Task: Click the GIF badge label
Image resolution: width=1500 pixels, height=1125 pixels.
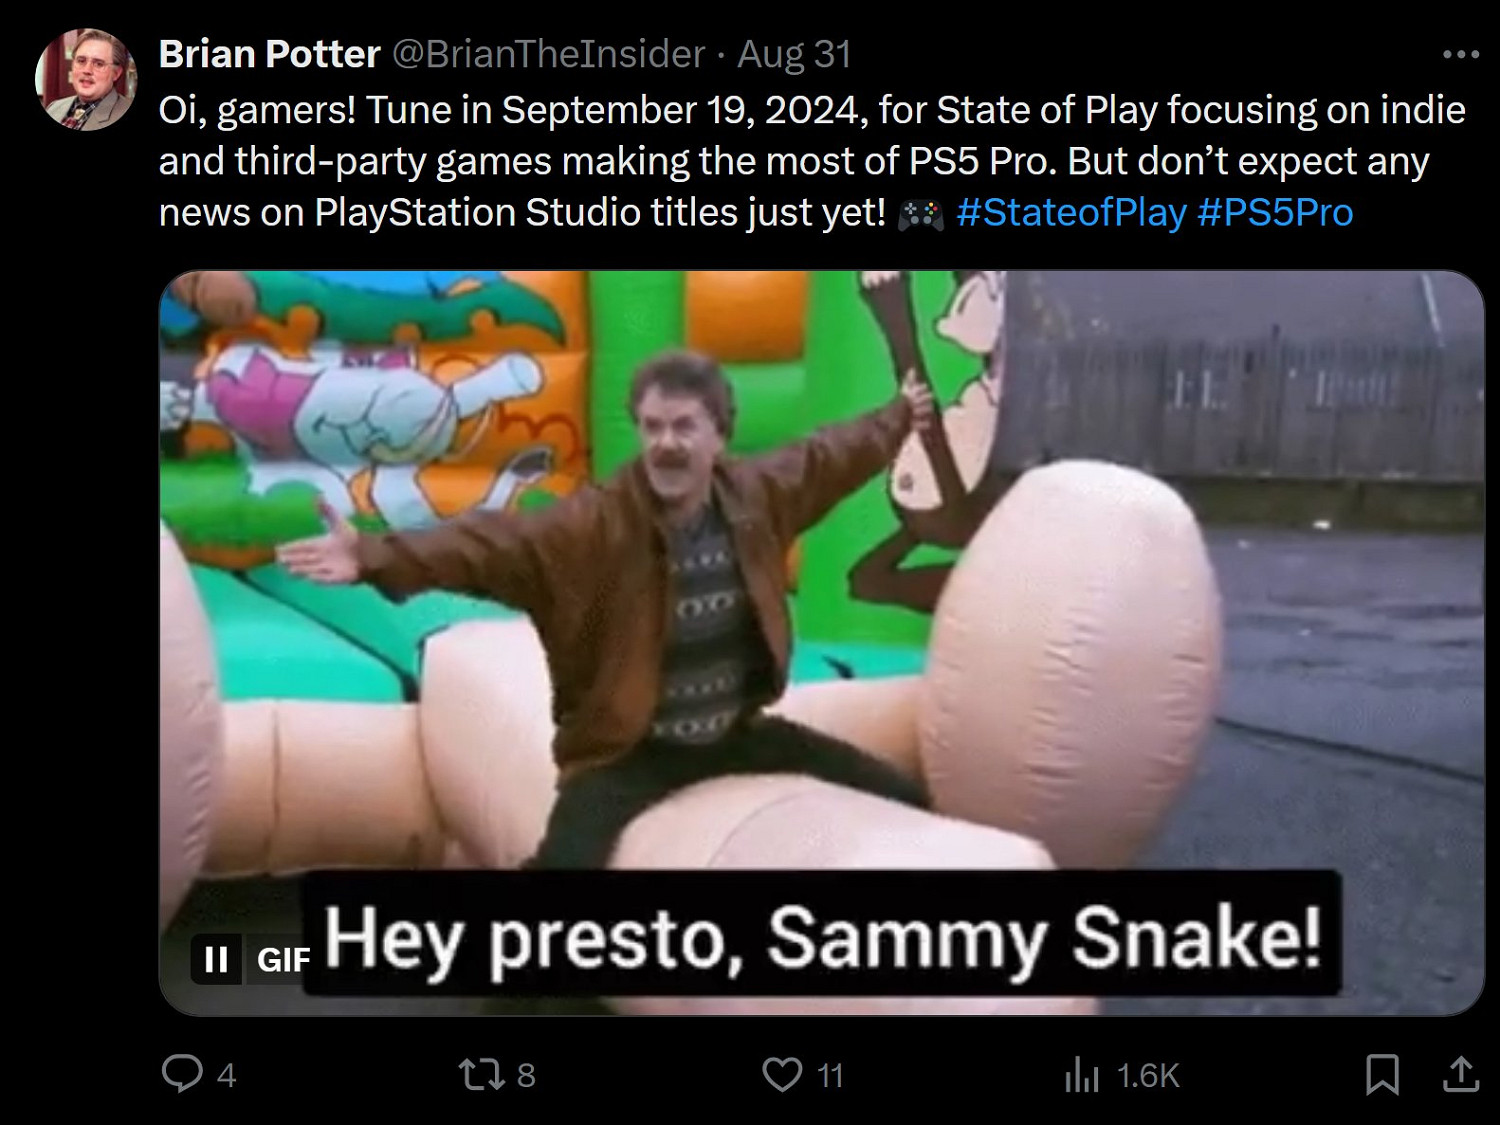Action: pyautogui.click(x=283, y=960)
